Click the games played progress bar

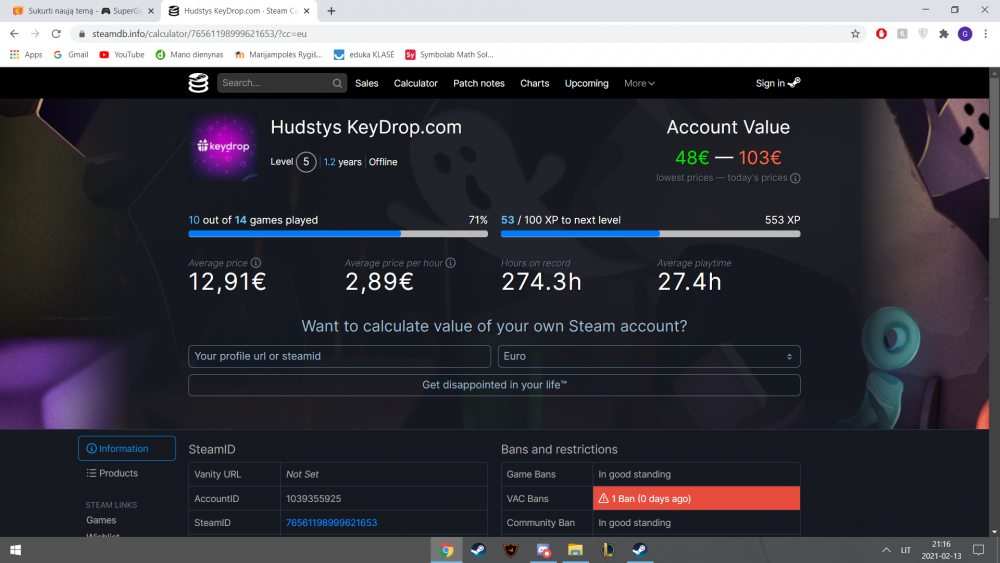point(338,234)
